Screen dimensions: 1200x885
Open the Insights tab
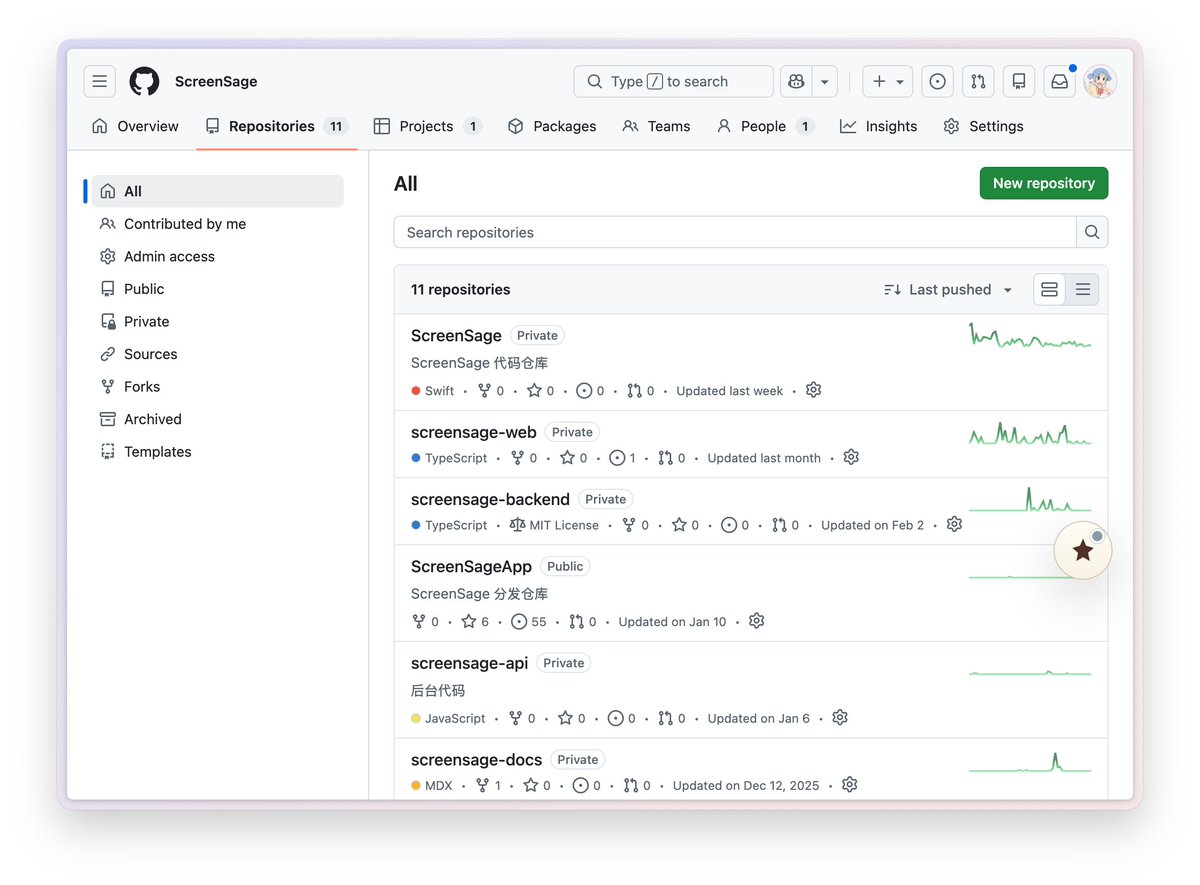tap(879, 126)
